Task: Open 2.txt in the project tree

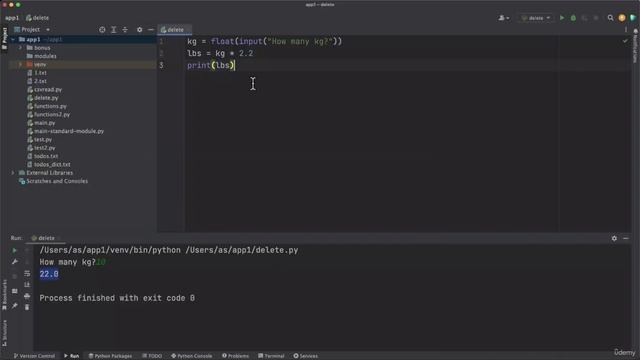Action: click(x=40, y=81)
